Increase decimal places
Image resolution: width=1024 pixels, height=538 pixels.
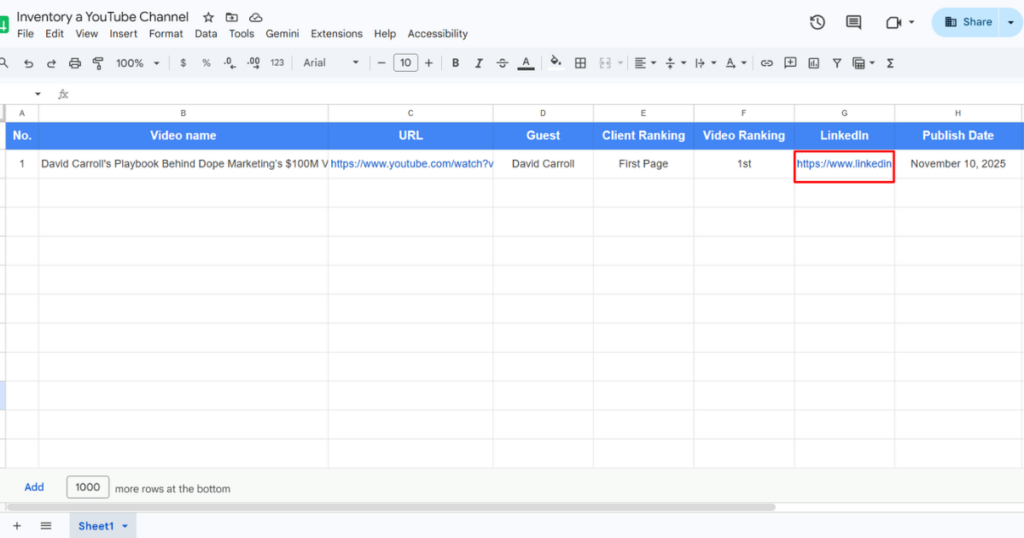coord(253,63)
